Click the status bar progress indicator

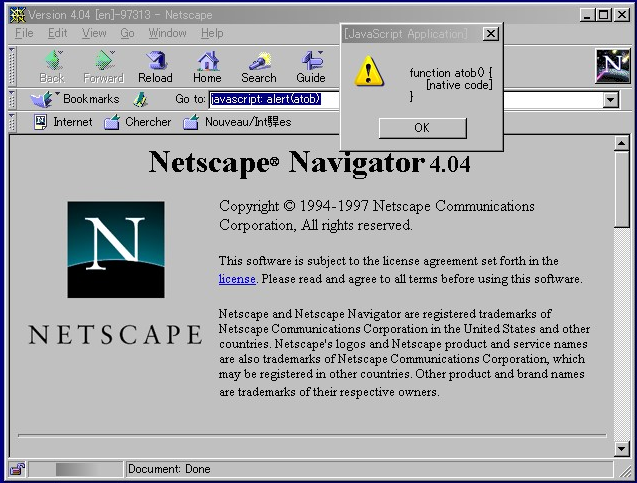(76, 469)
